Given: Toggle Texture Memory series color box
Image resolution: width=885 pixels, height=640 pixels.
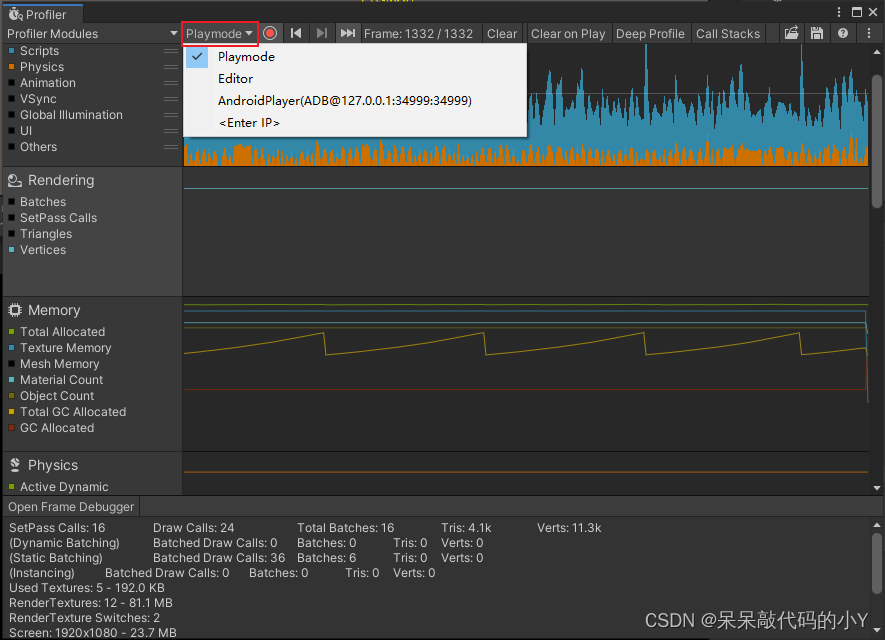Looking at the screenshot, I should pyautogui.click(x=11, y=348).
